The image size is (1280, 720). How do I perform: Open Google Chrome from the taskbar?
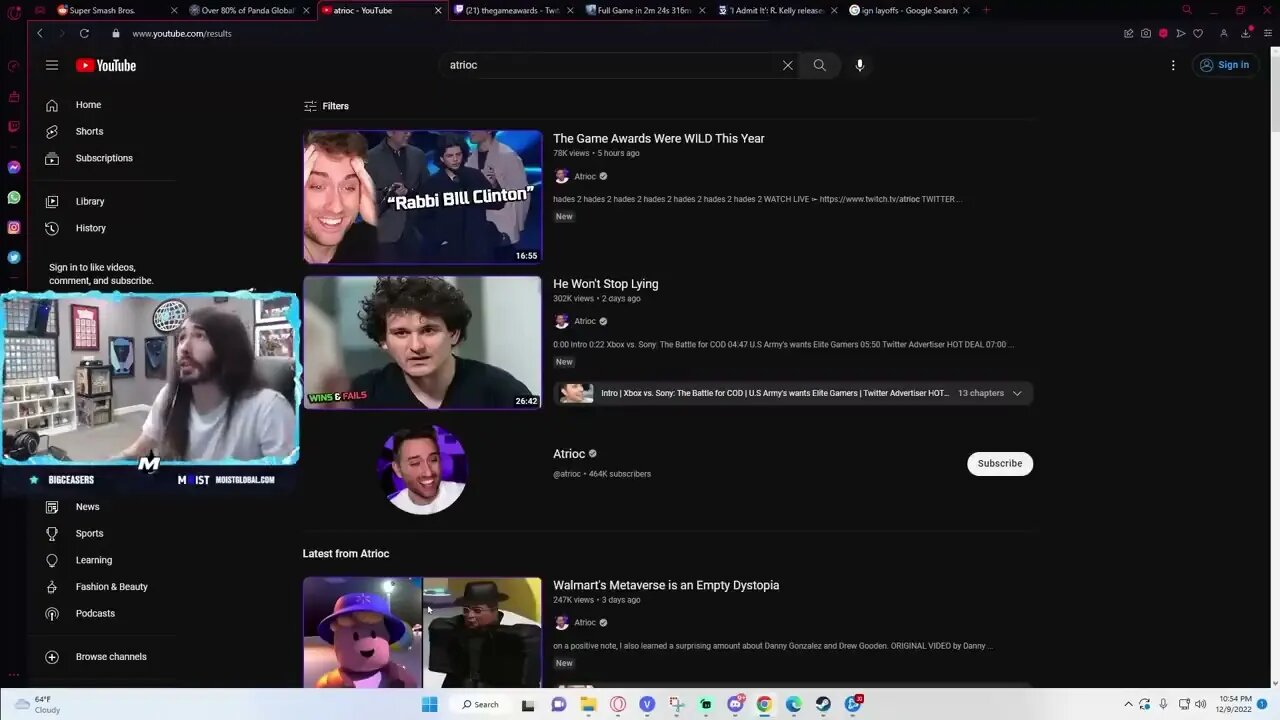tap(764, 704)
